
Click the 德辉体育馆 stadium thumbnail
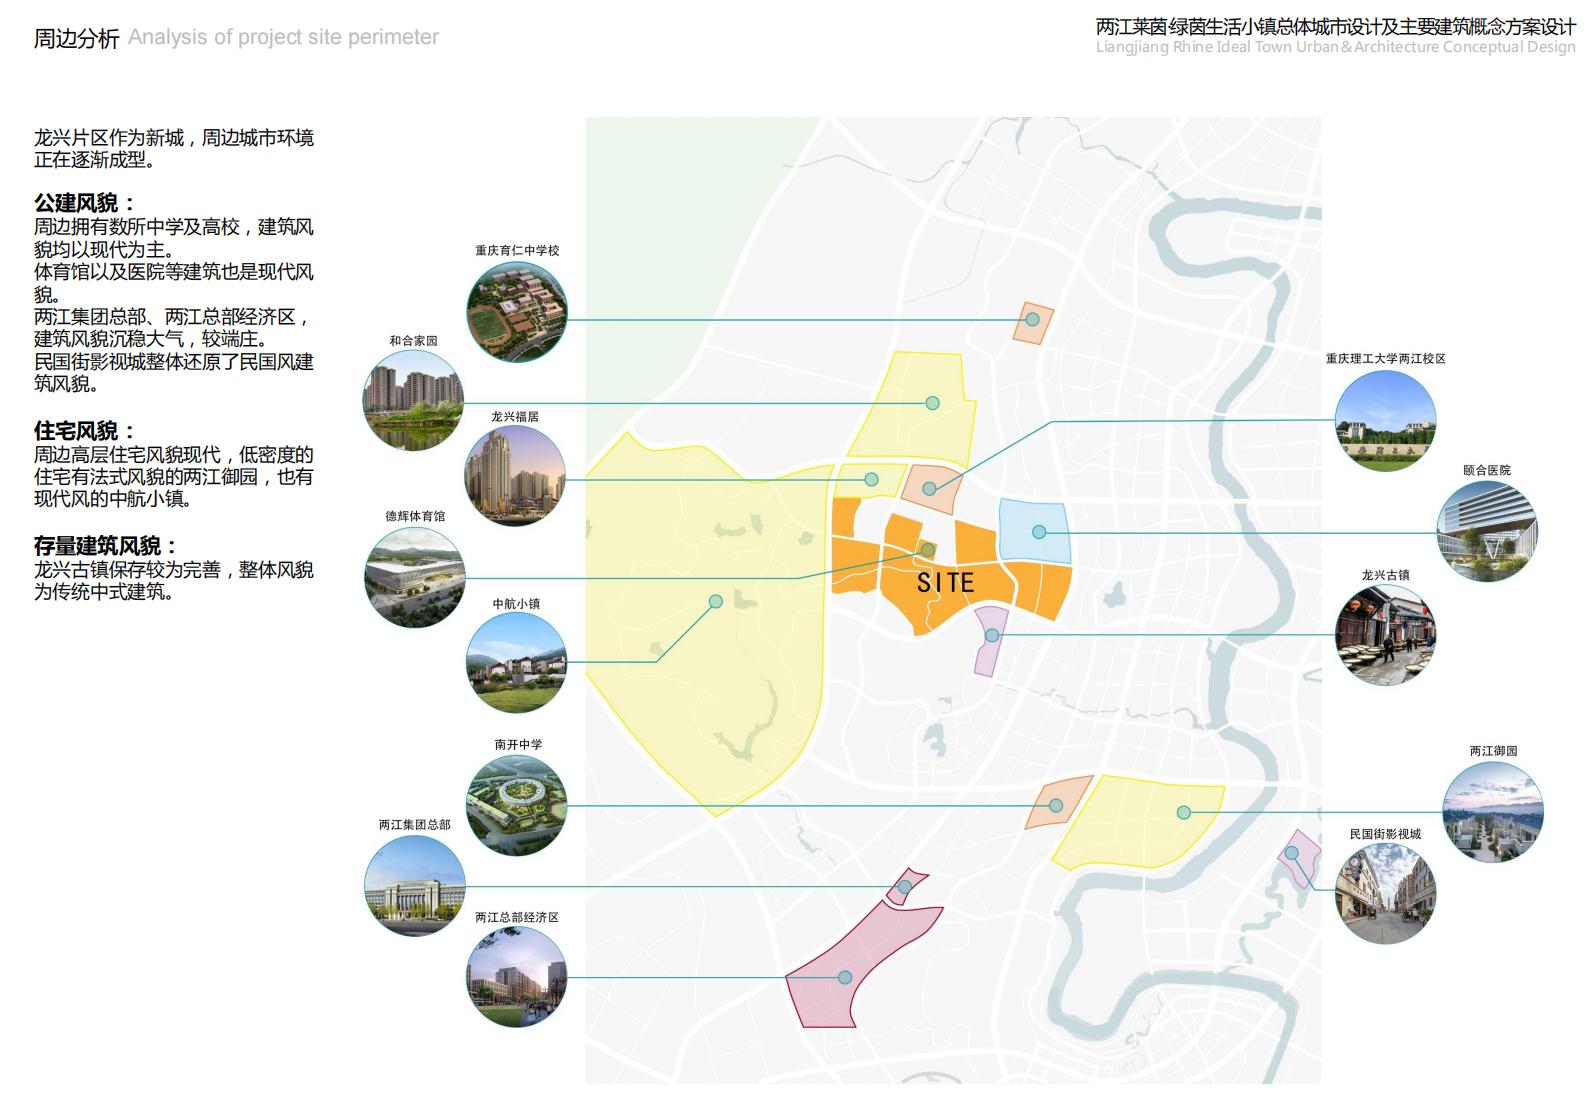click(415, 577)
